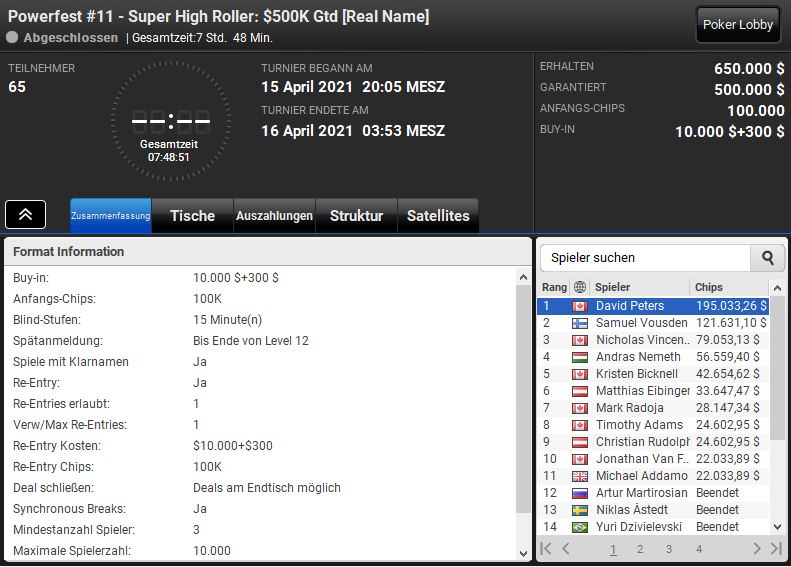Select the Yuri Dzivielevski row
Viewport: 791px width, 567px height.
click(x=653, y=527)
